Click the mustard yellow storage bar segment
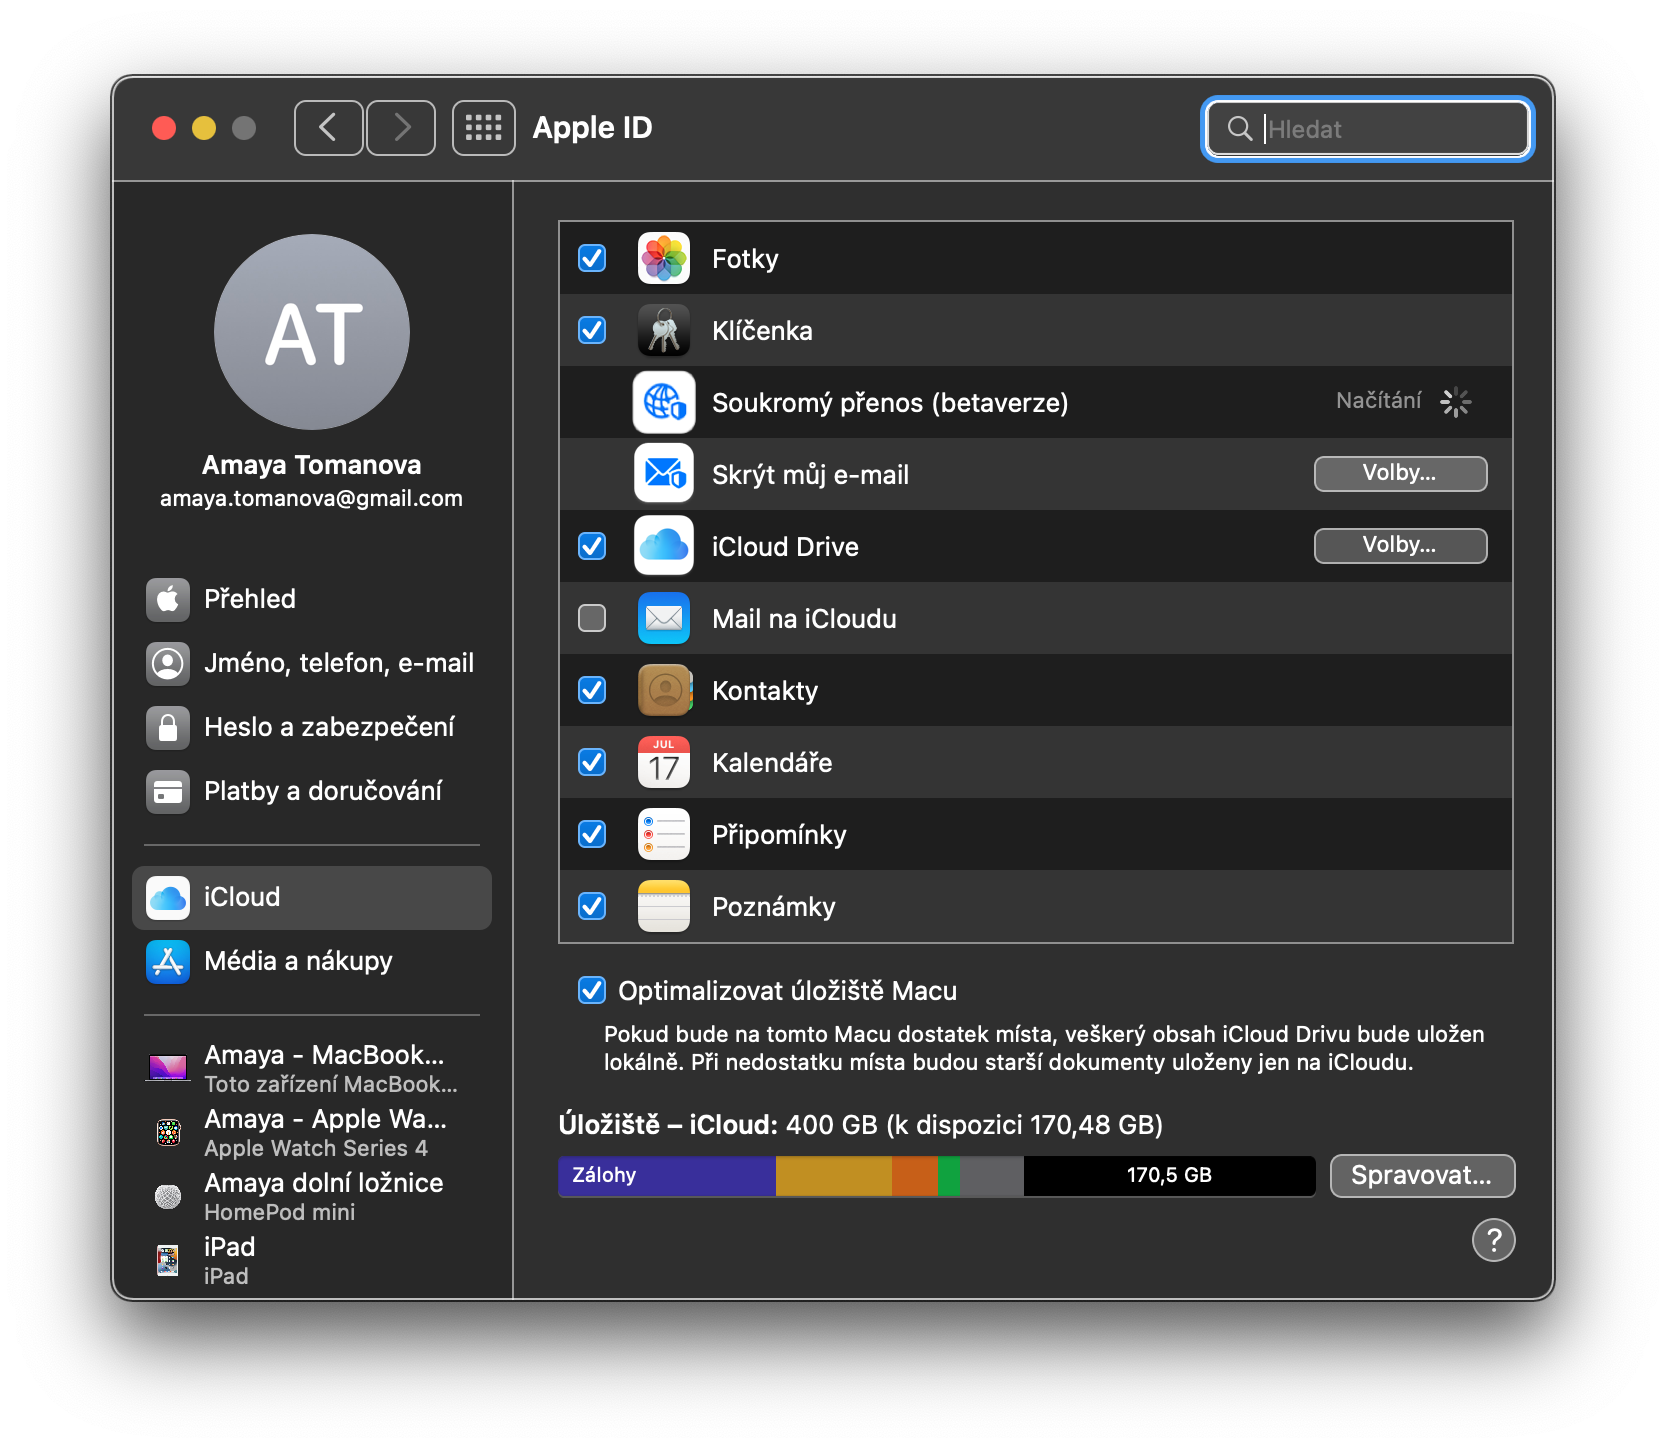Screen dimensions: 1666x1448 click(x=834, y=1176)
